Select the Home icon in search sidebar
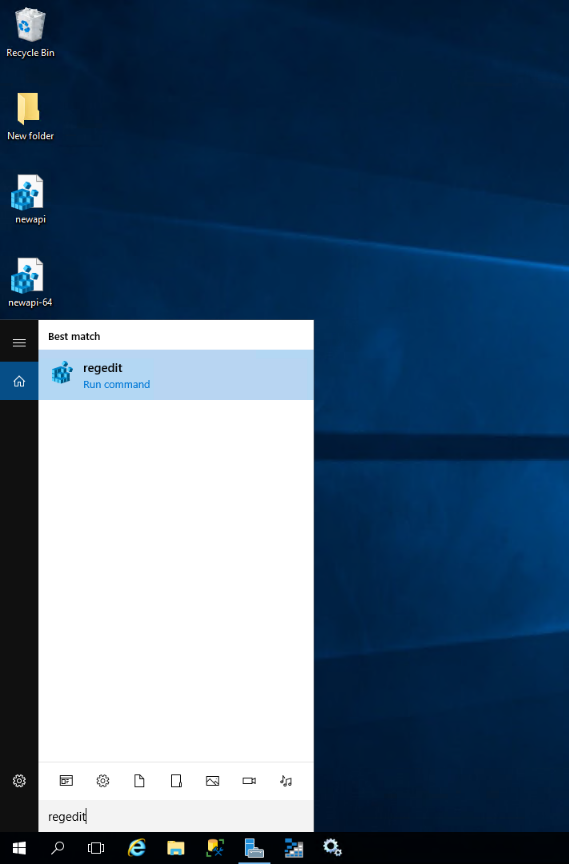The height and width of the screenshot is (864, 569). (x=19, y=381)
